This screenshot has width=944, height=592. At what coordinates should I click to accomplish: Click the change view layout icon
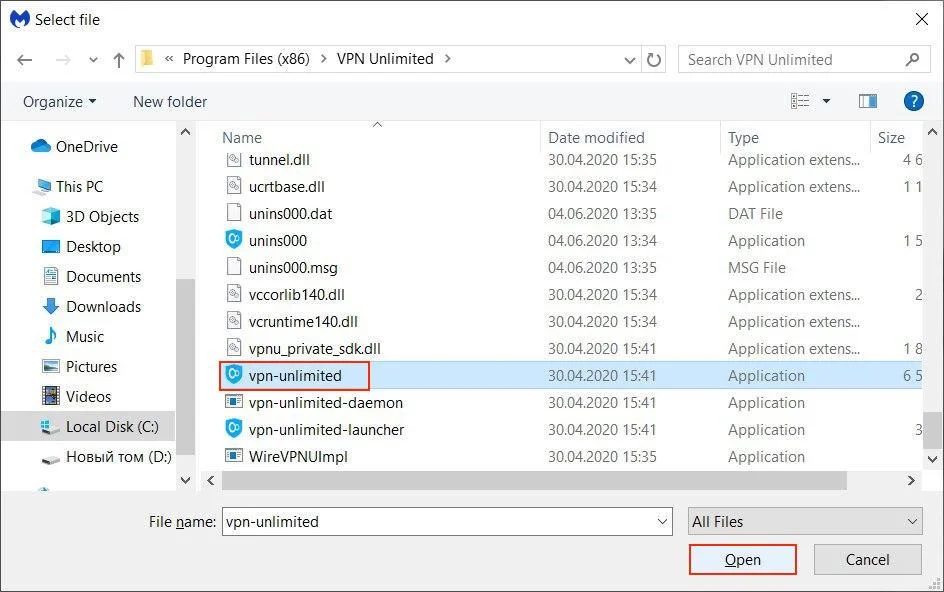click(800, 101)
